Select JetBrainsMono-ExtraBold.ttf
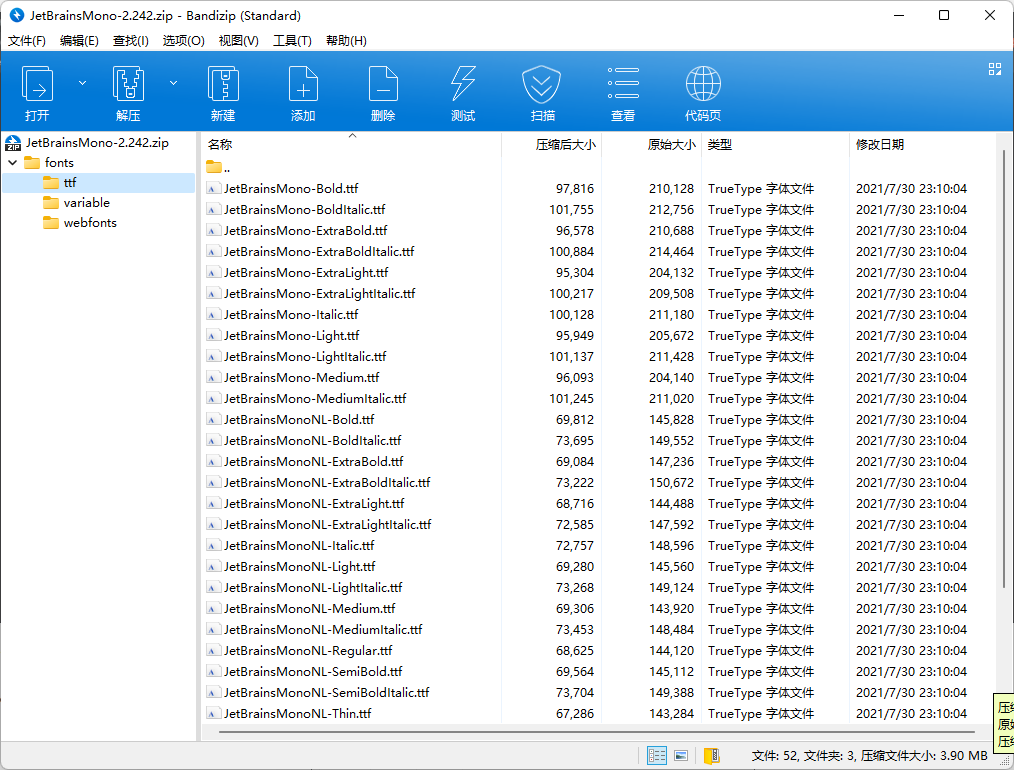Image resolution: width=1014 pixels, height=770 pixels. click(305, 230)
